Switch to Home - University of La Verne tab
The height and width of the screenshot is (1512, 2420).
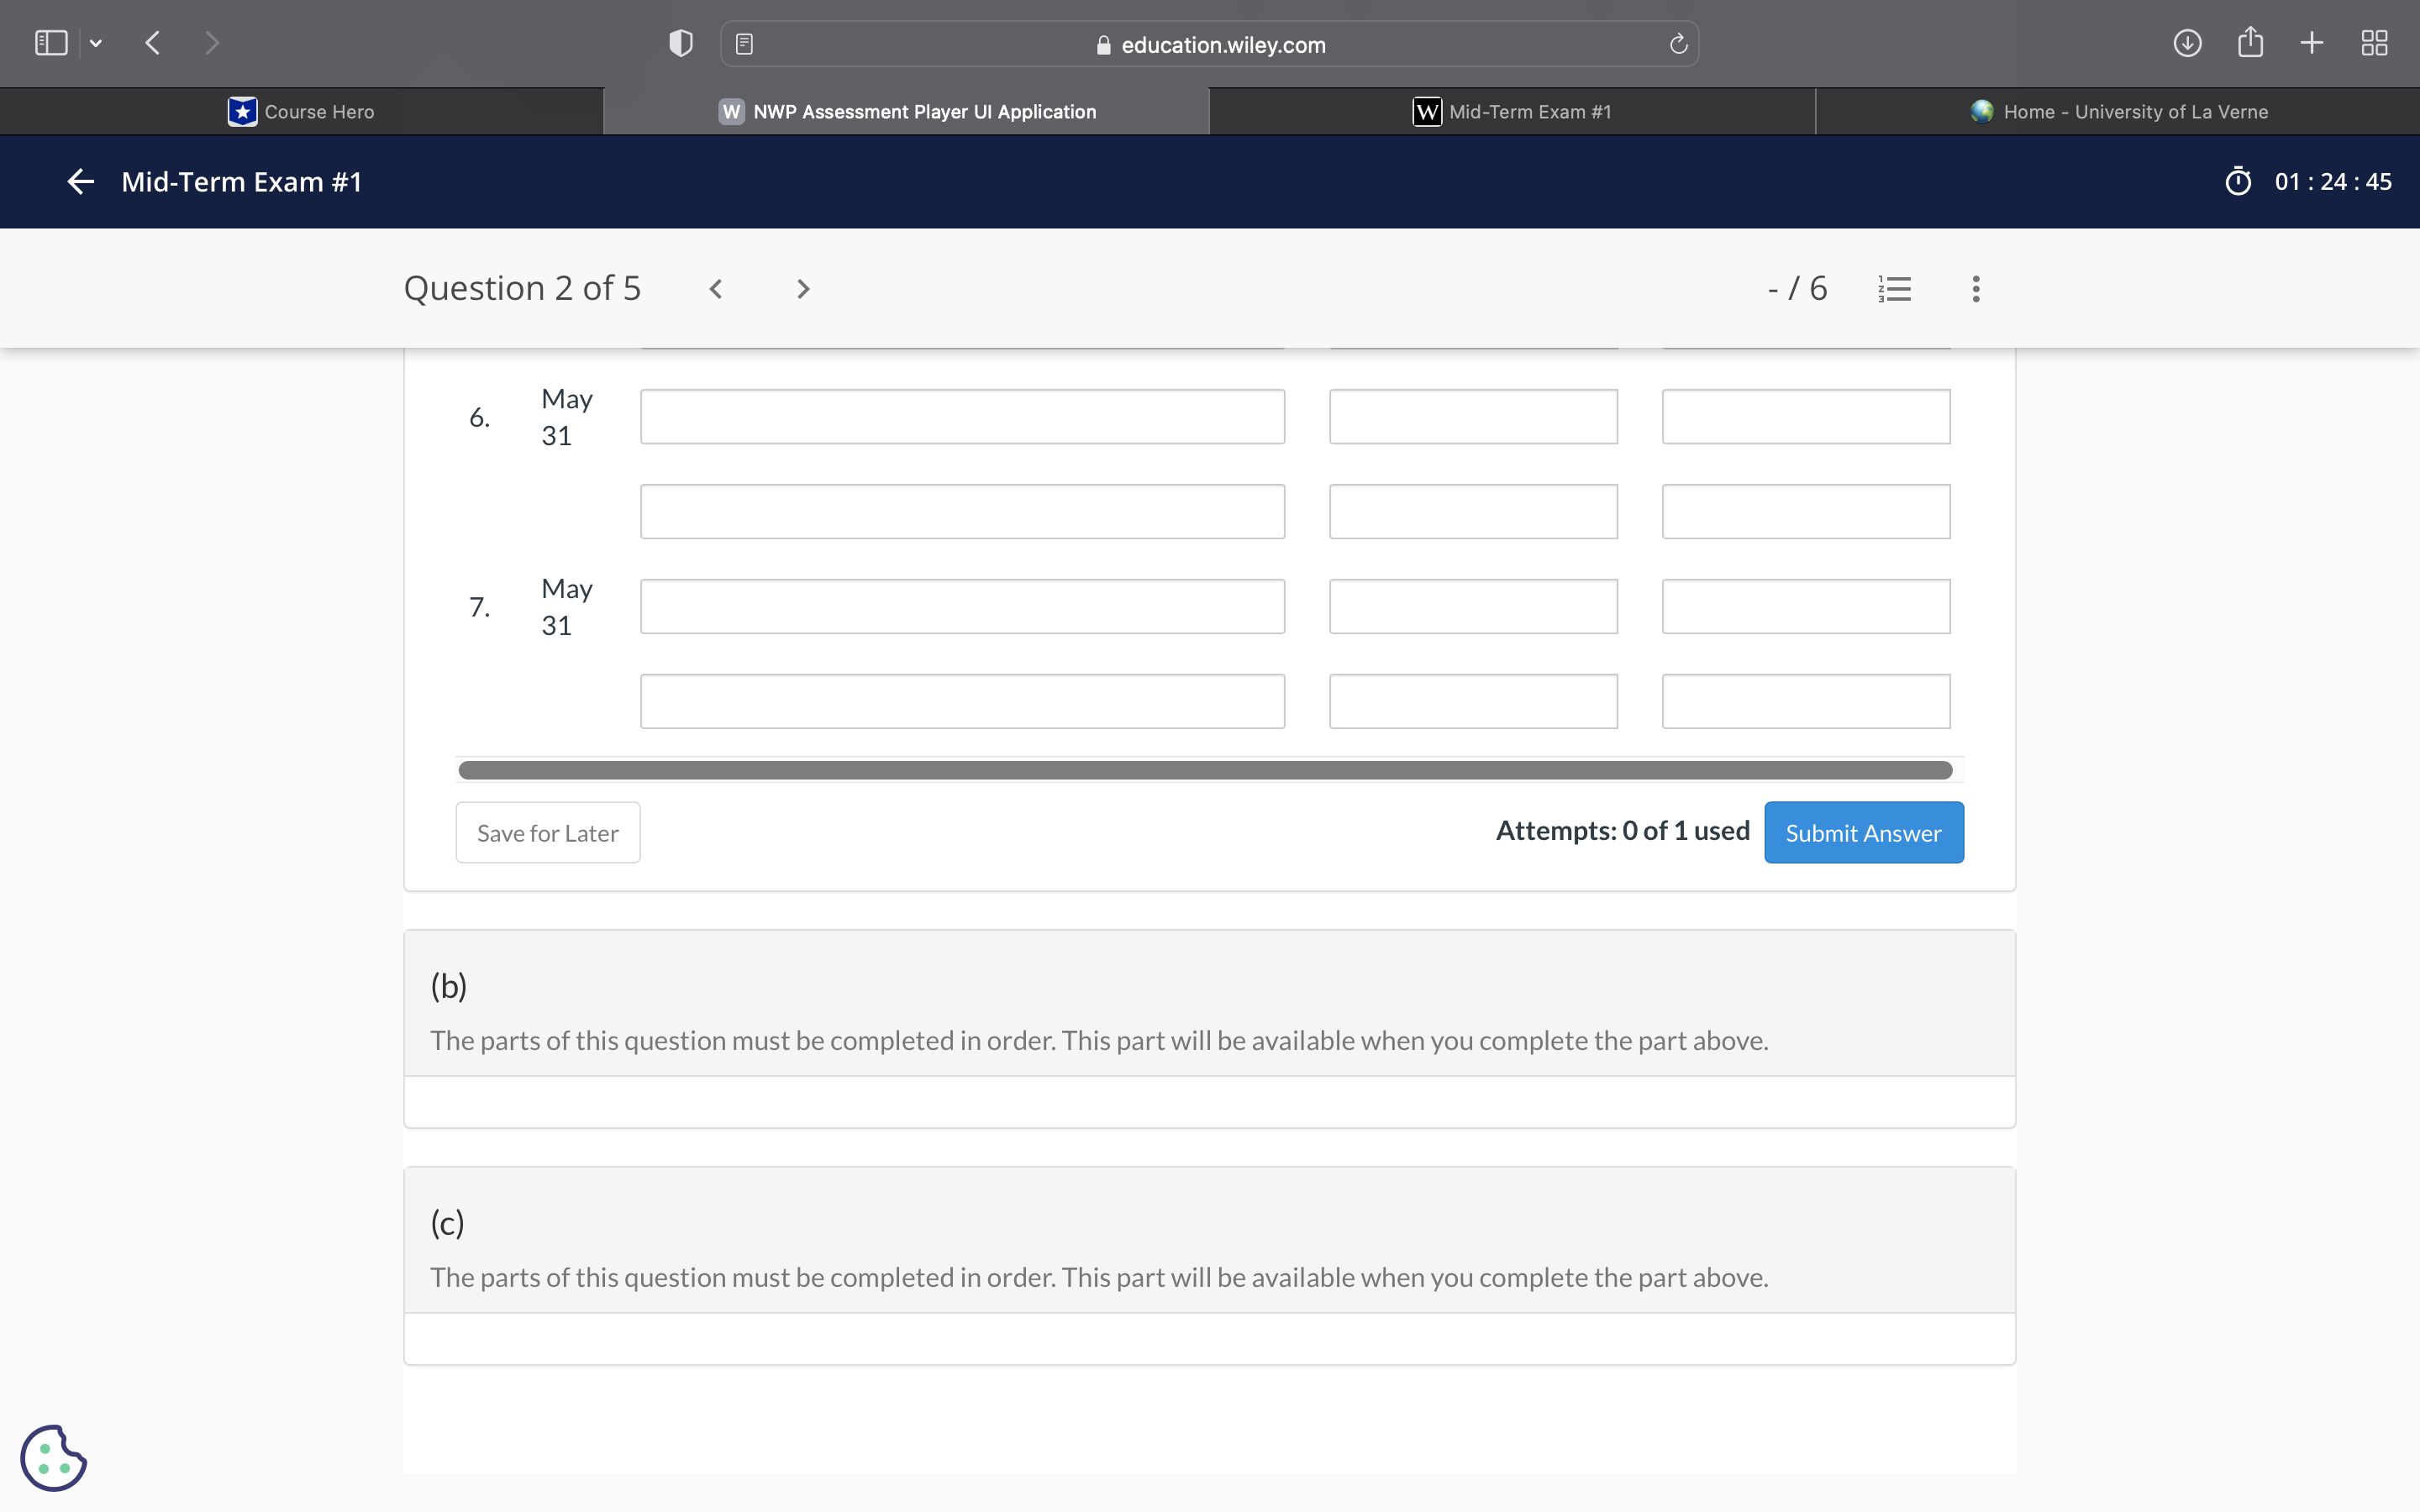tap(2118, 111)
